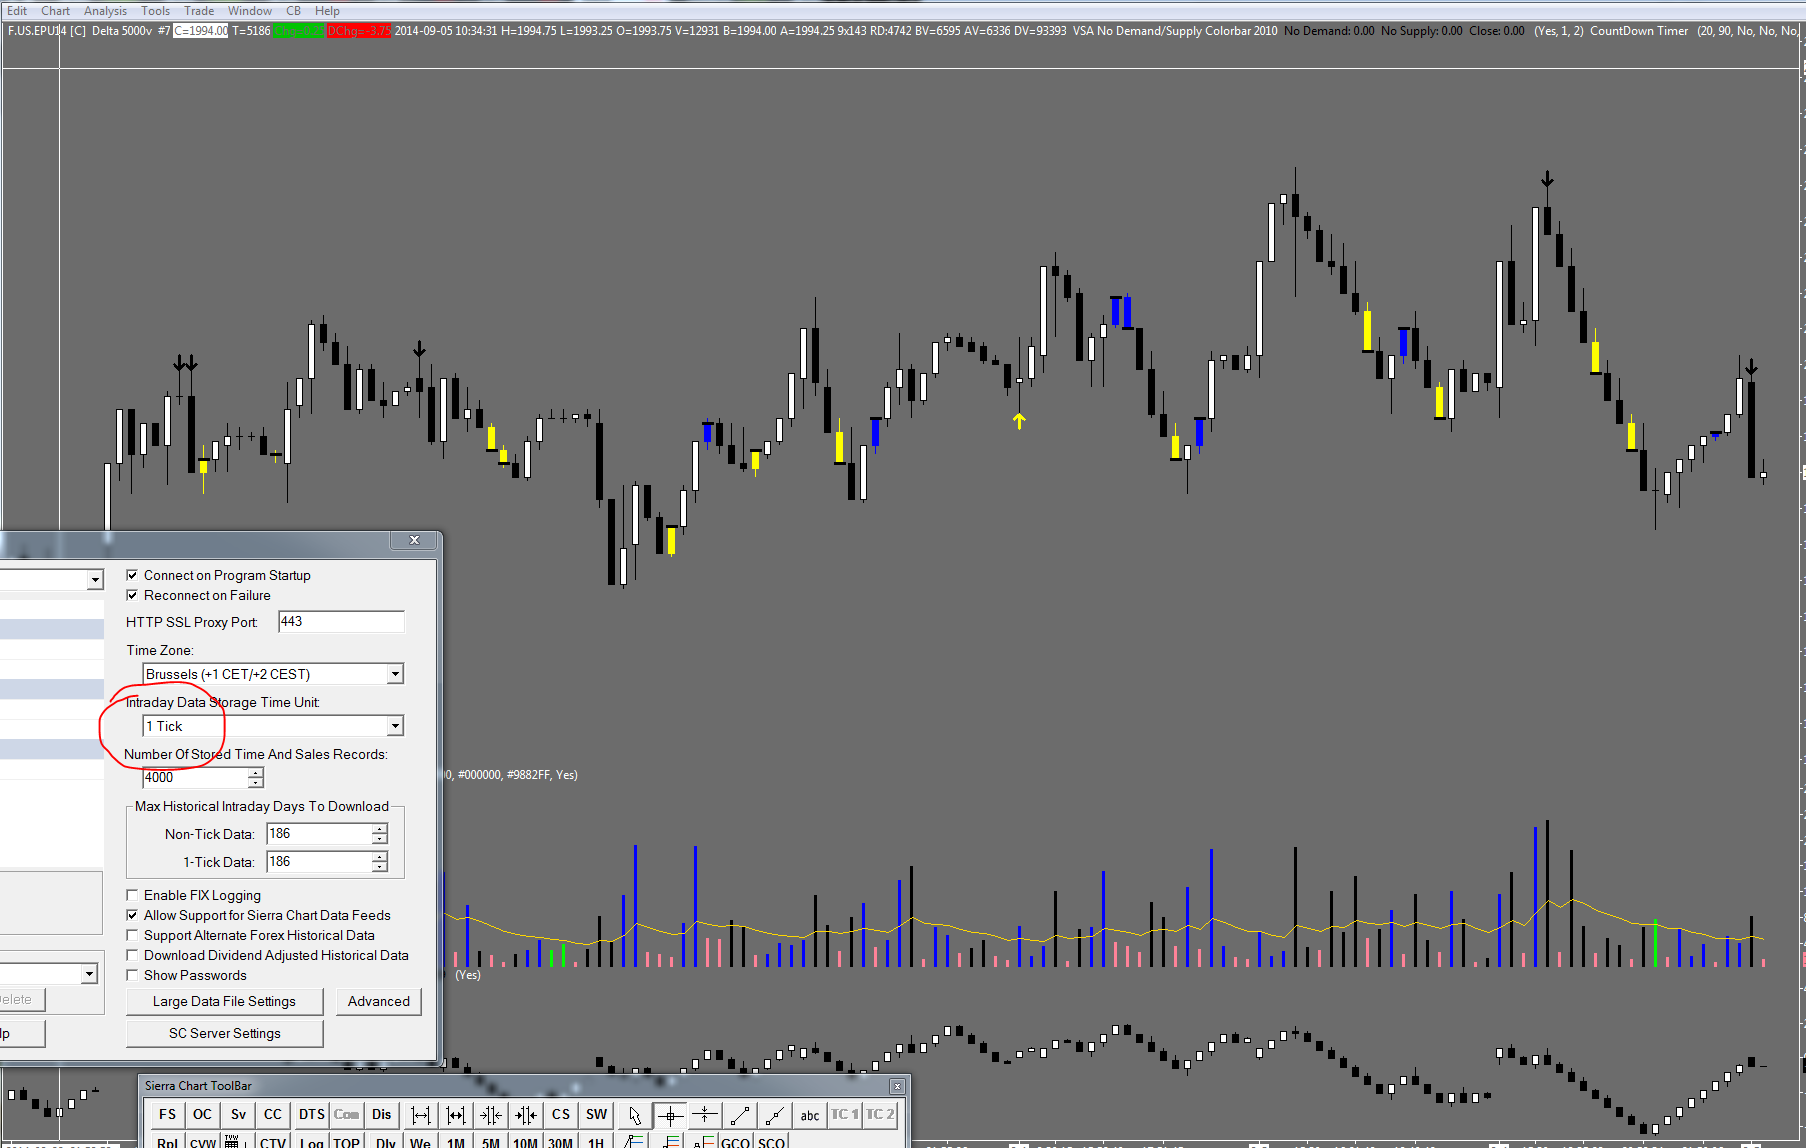Screen dimensions: 1806x1148
Task: Select the horizontal line with vertical arrows tool
Action: click(705, 1114)
